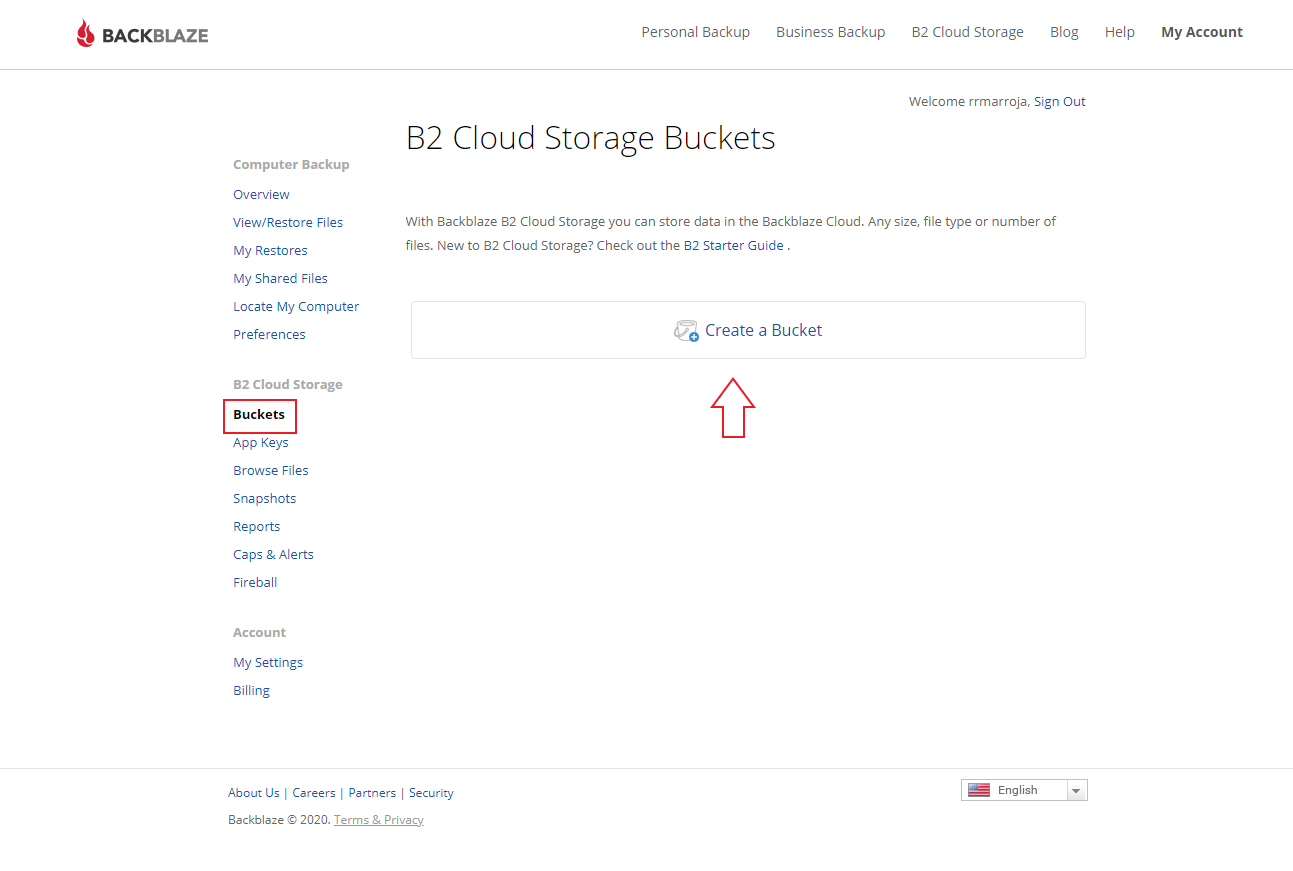
Task: Open Caps & Alerts in sidebar
Action: click(x=273, y=554)
